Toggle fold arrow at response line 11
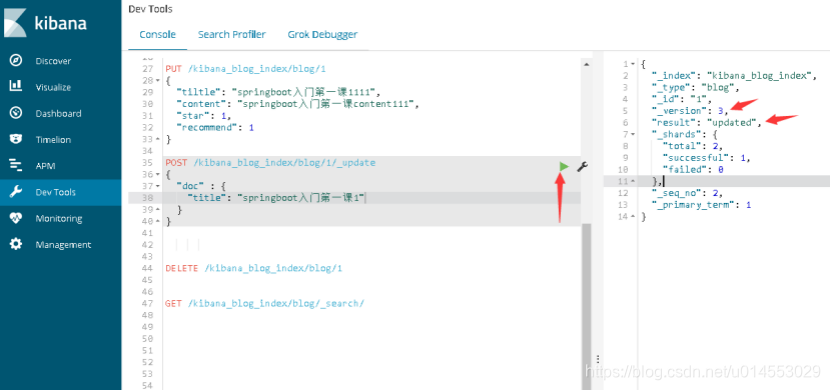 (x=633, y=182)
